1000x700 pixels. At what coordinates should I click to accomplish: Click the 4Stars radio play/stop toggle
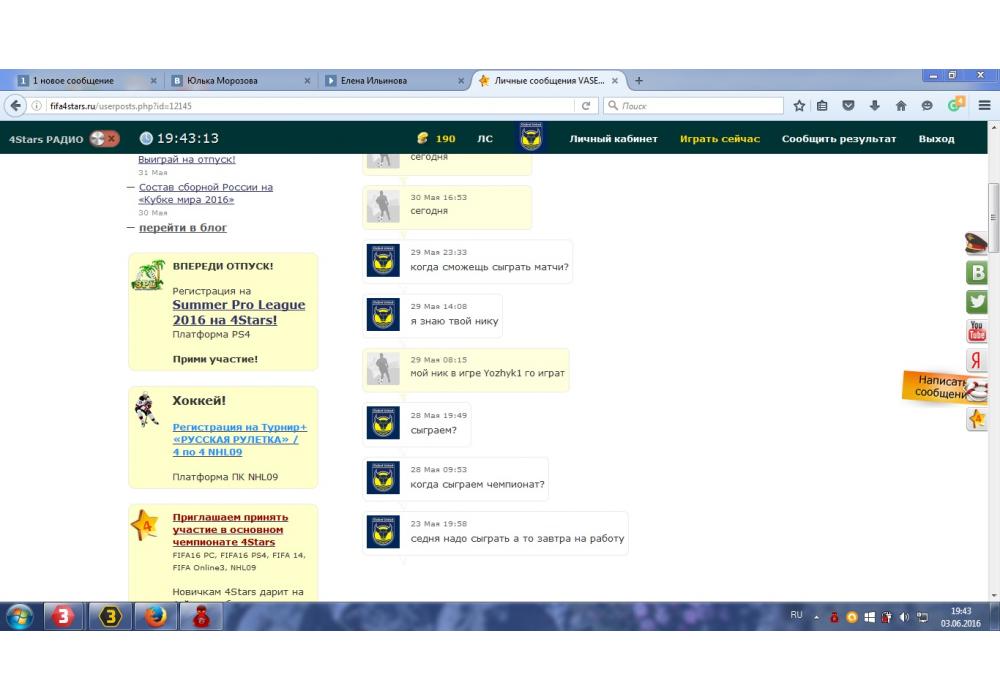click(x=104, y=139)
